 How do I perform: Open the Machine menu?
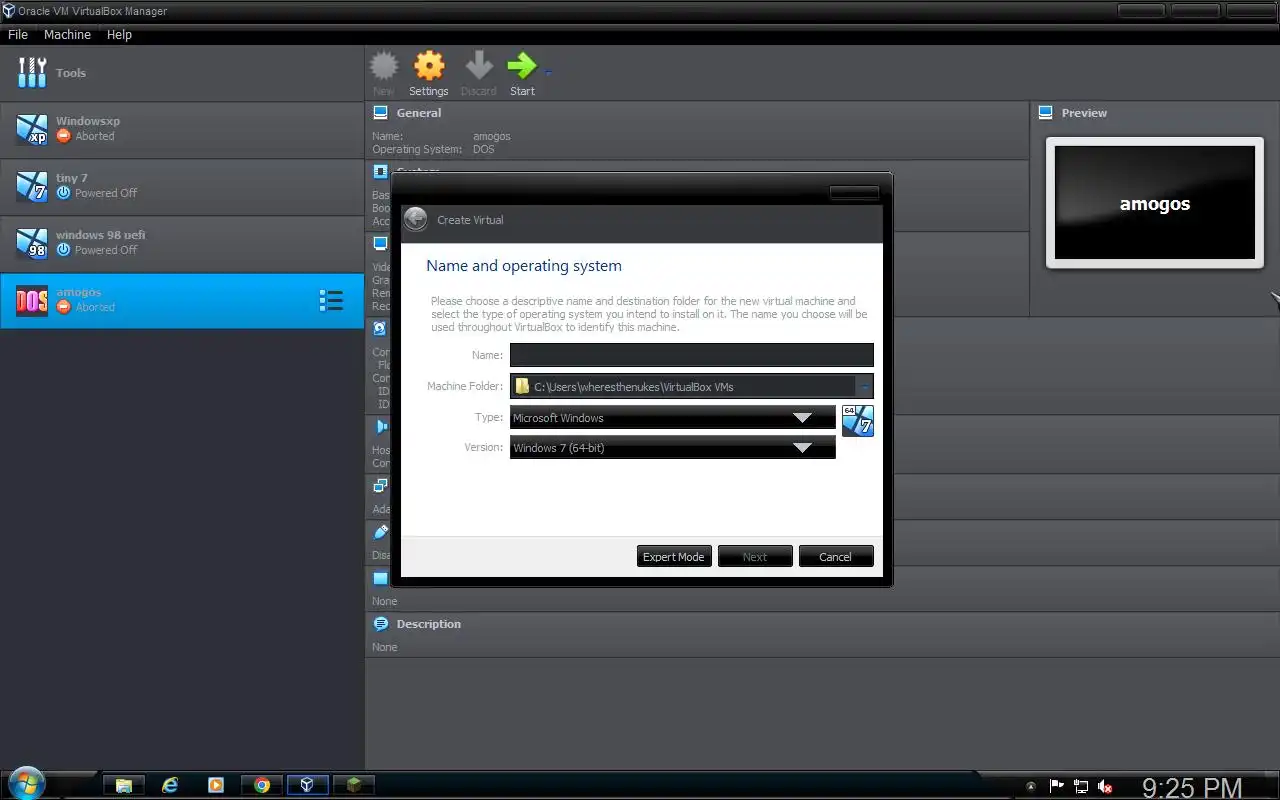point(67,34)
